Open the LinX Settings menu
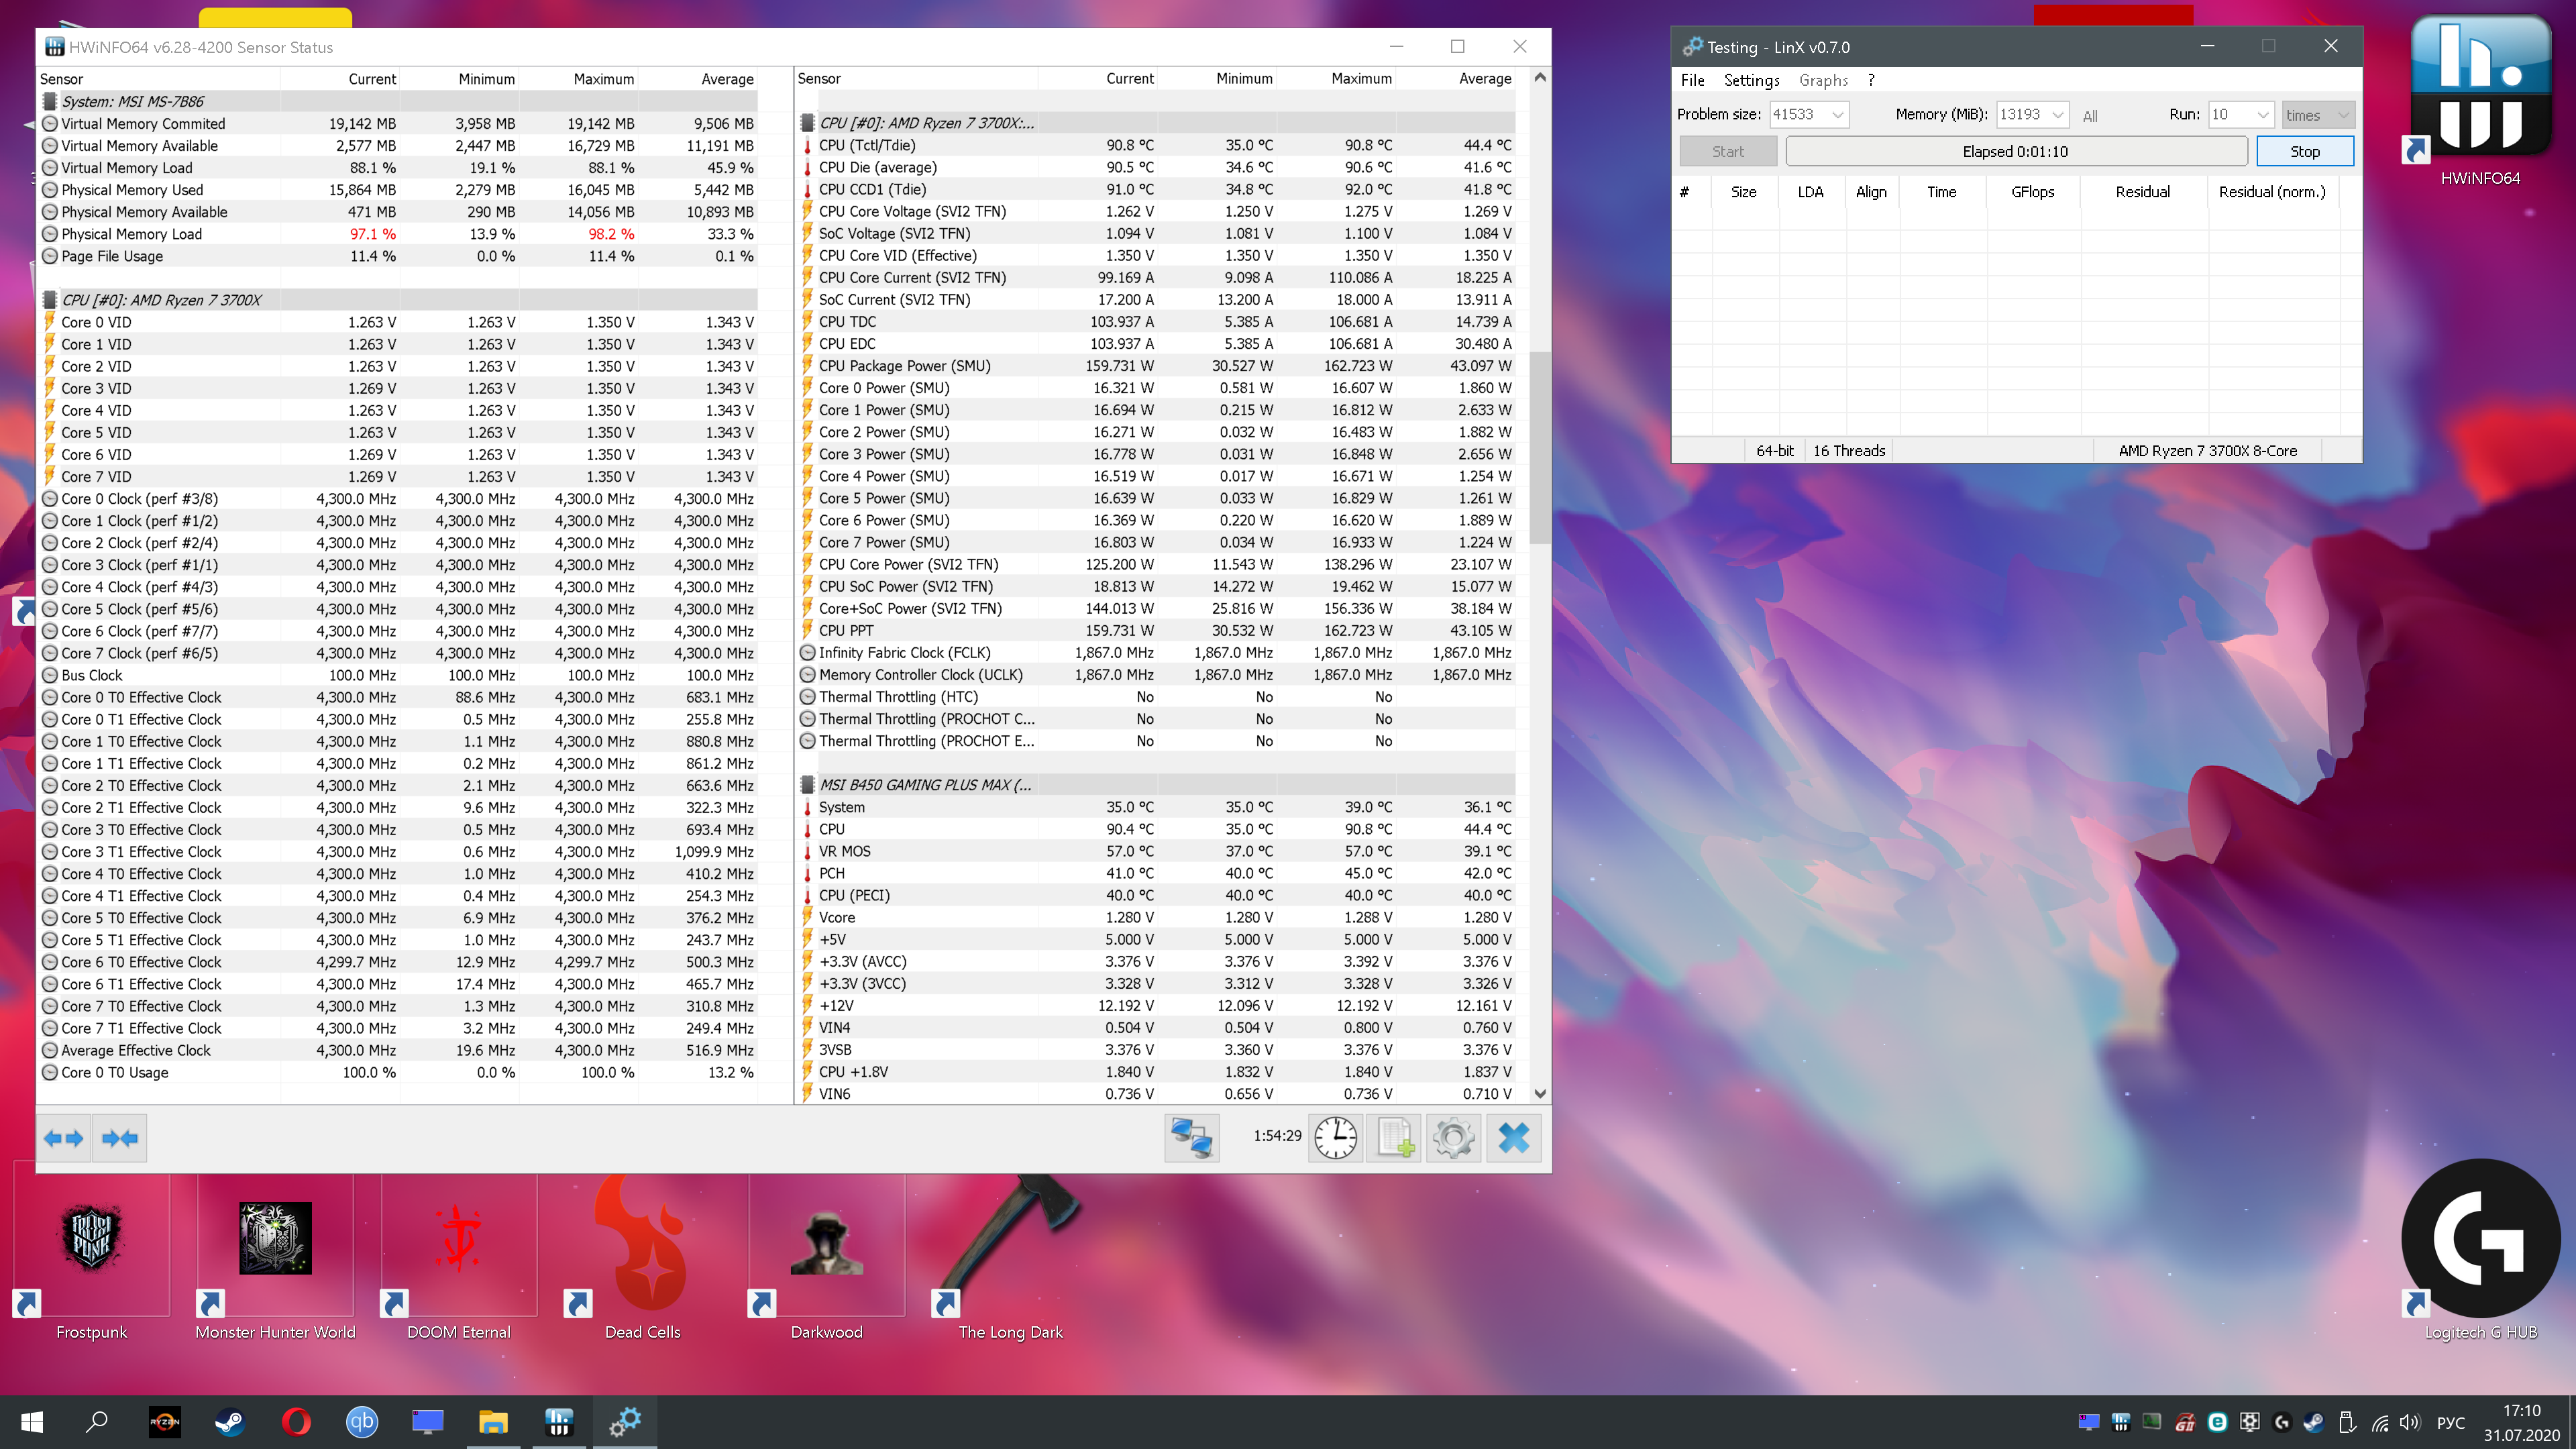The image size is (2576, 1449). pyautogui.click(x=1751, y=80)
